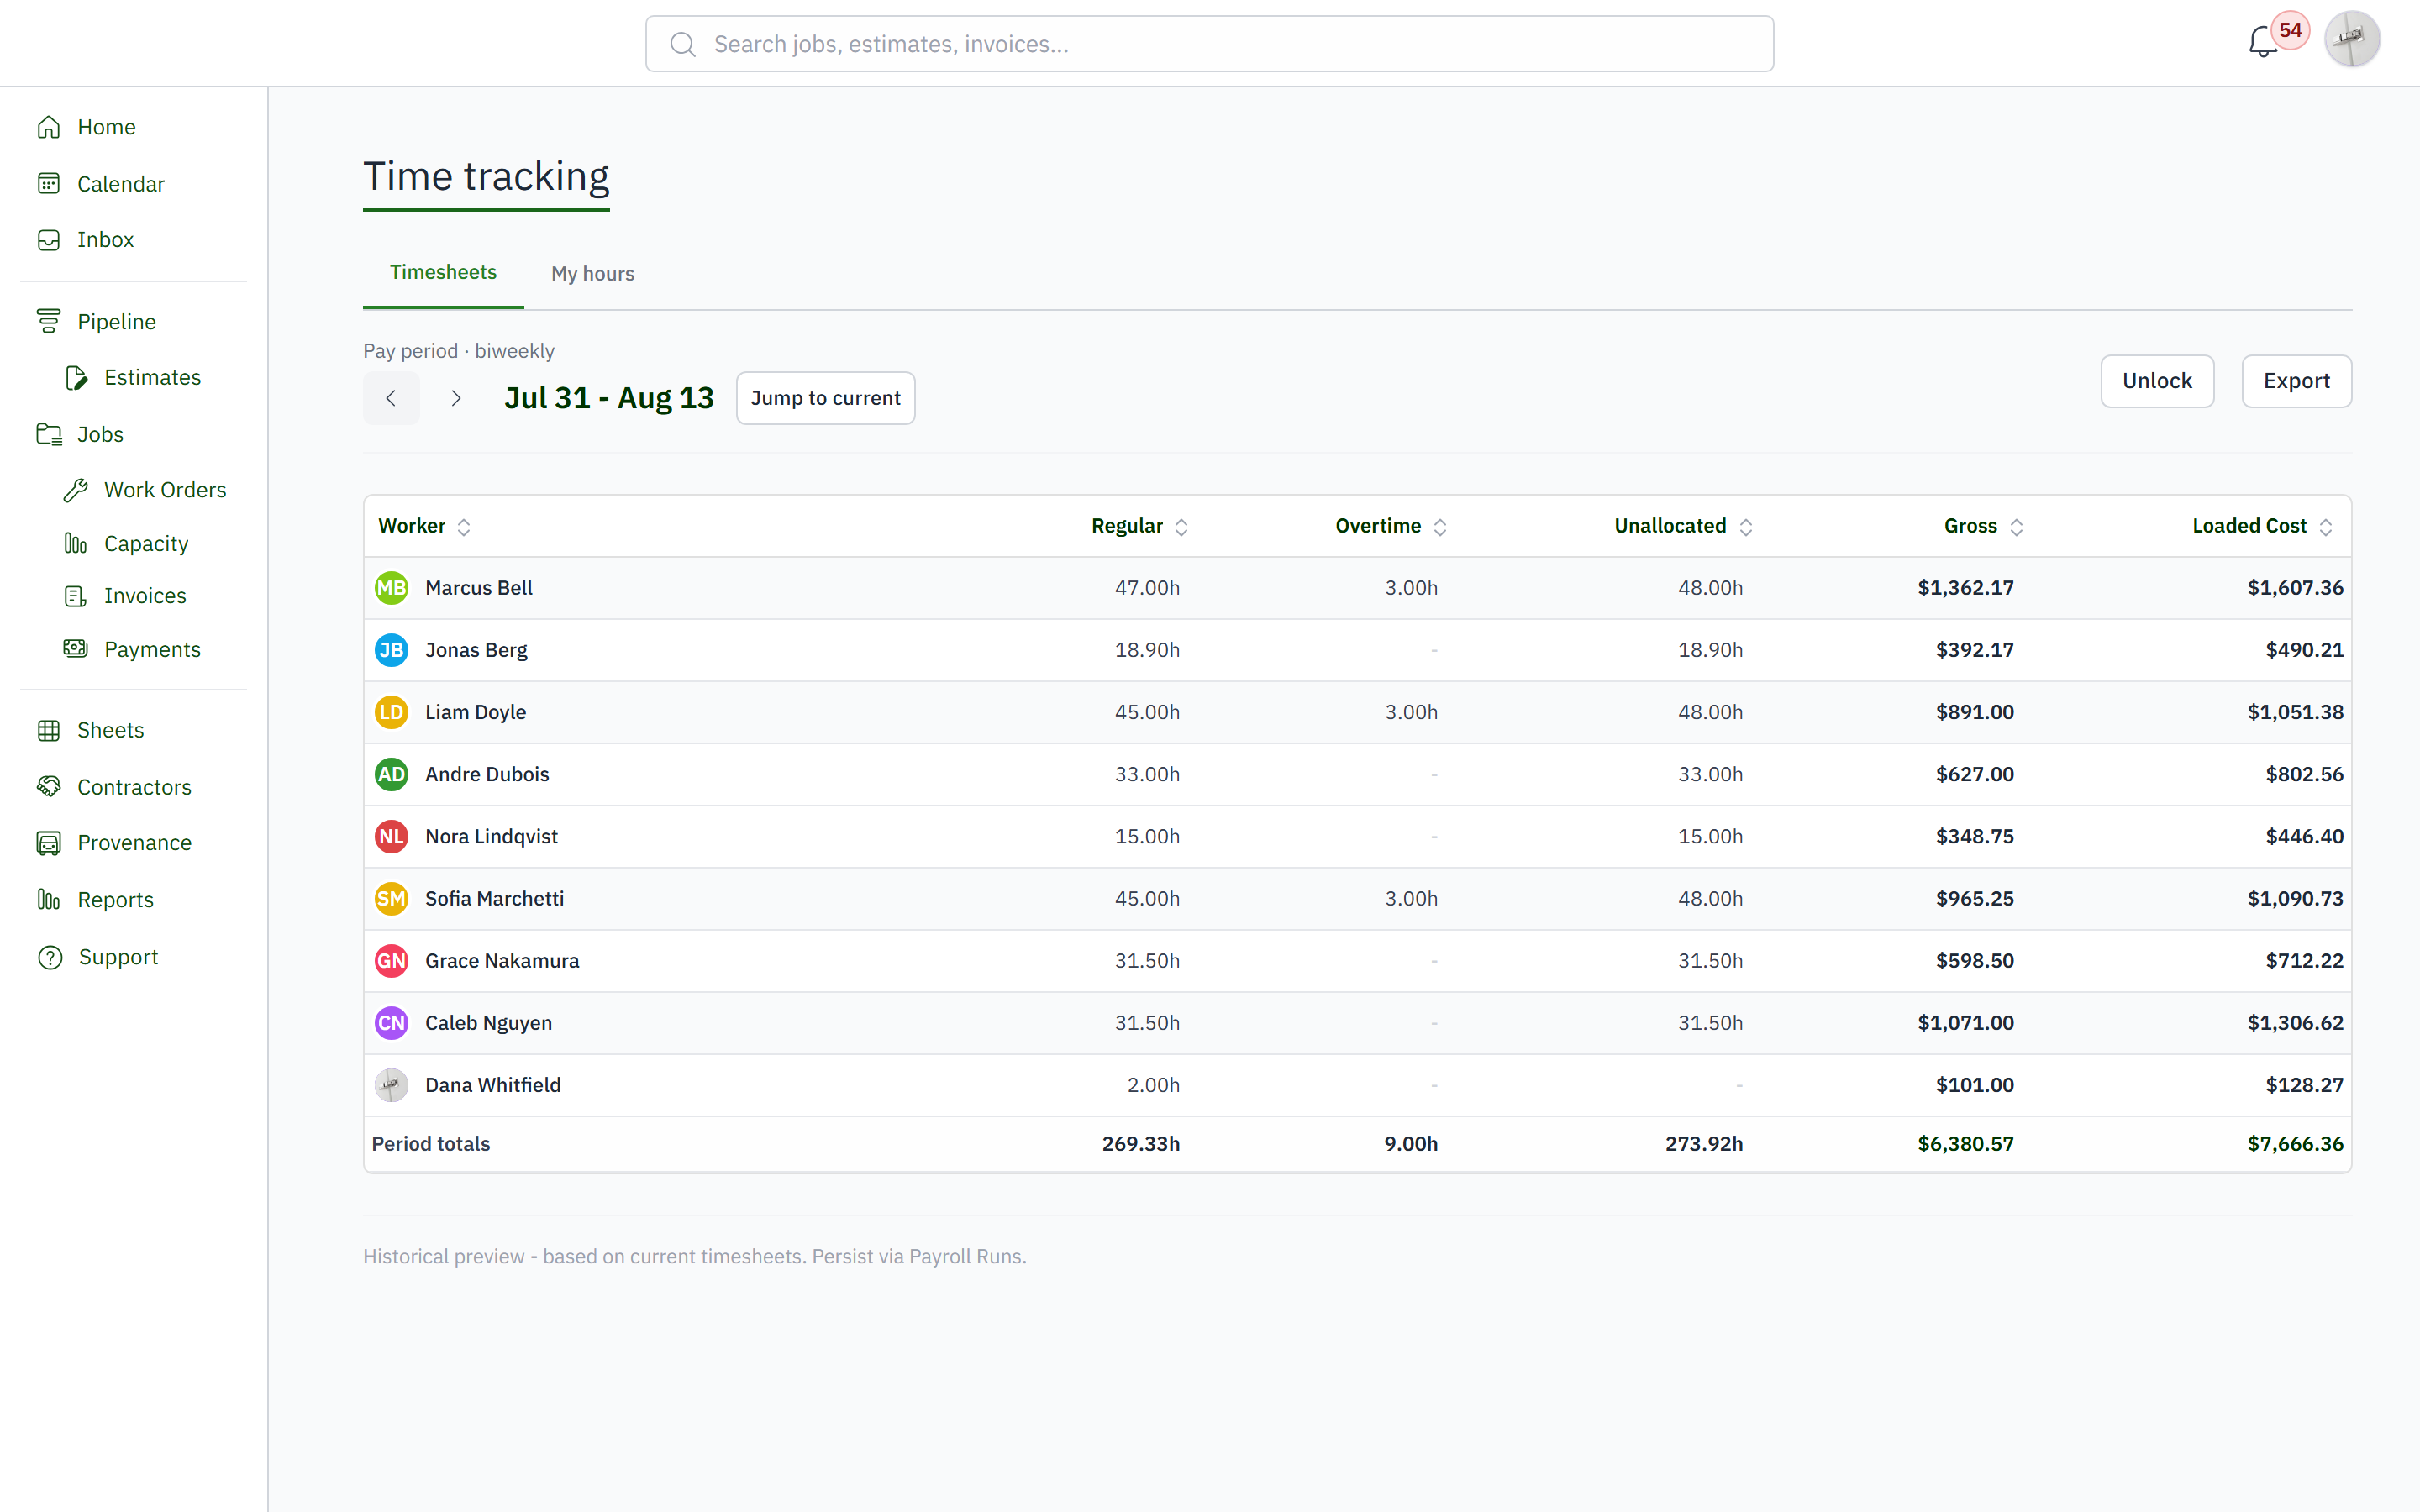Click Grace Nakamura's loaded cost $712.22
Image resolution: width=2420 pixels, height=1512 pixels.
2304,960
